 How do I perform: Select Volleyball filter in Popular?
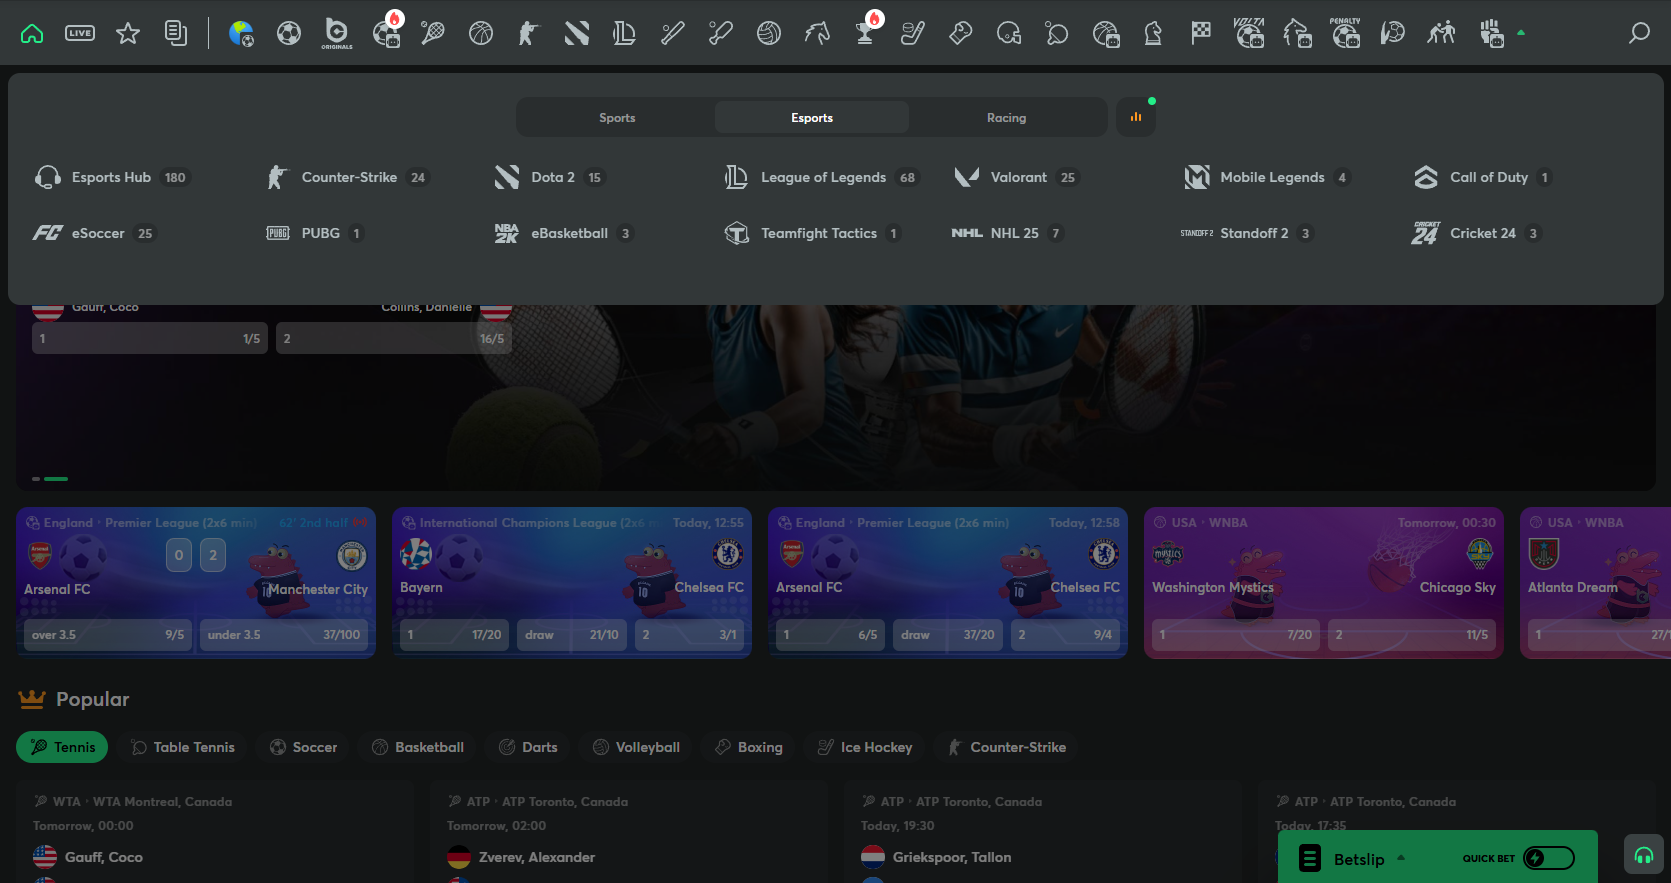pyautogui.click(x=635, y=747)
